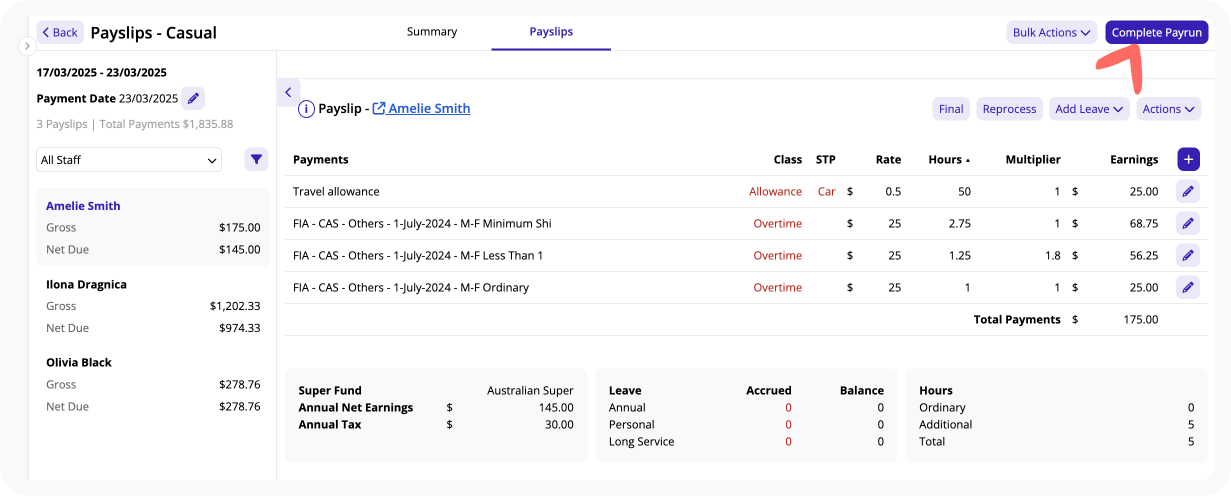Click the red Allowance class label
Screen dimensions: 1231x496
775,191
